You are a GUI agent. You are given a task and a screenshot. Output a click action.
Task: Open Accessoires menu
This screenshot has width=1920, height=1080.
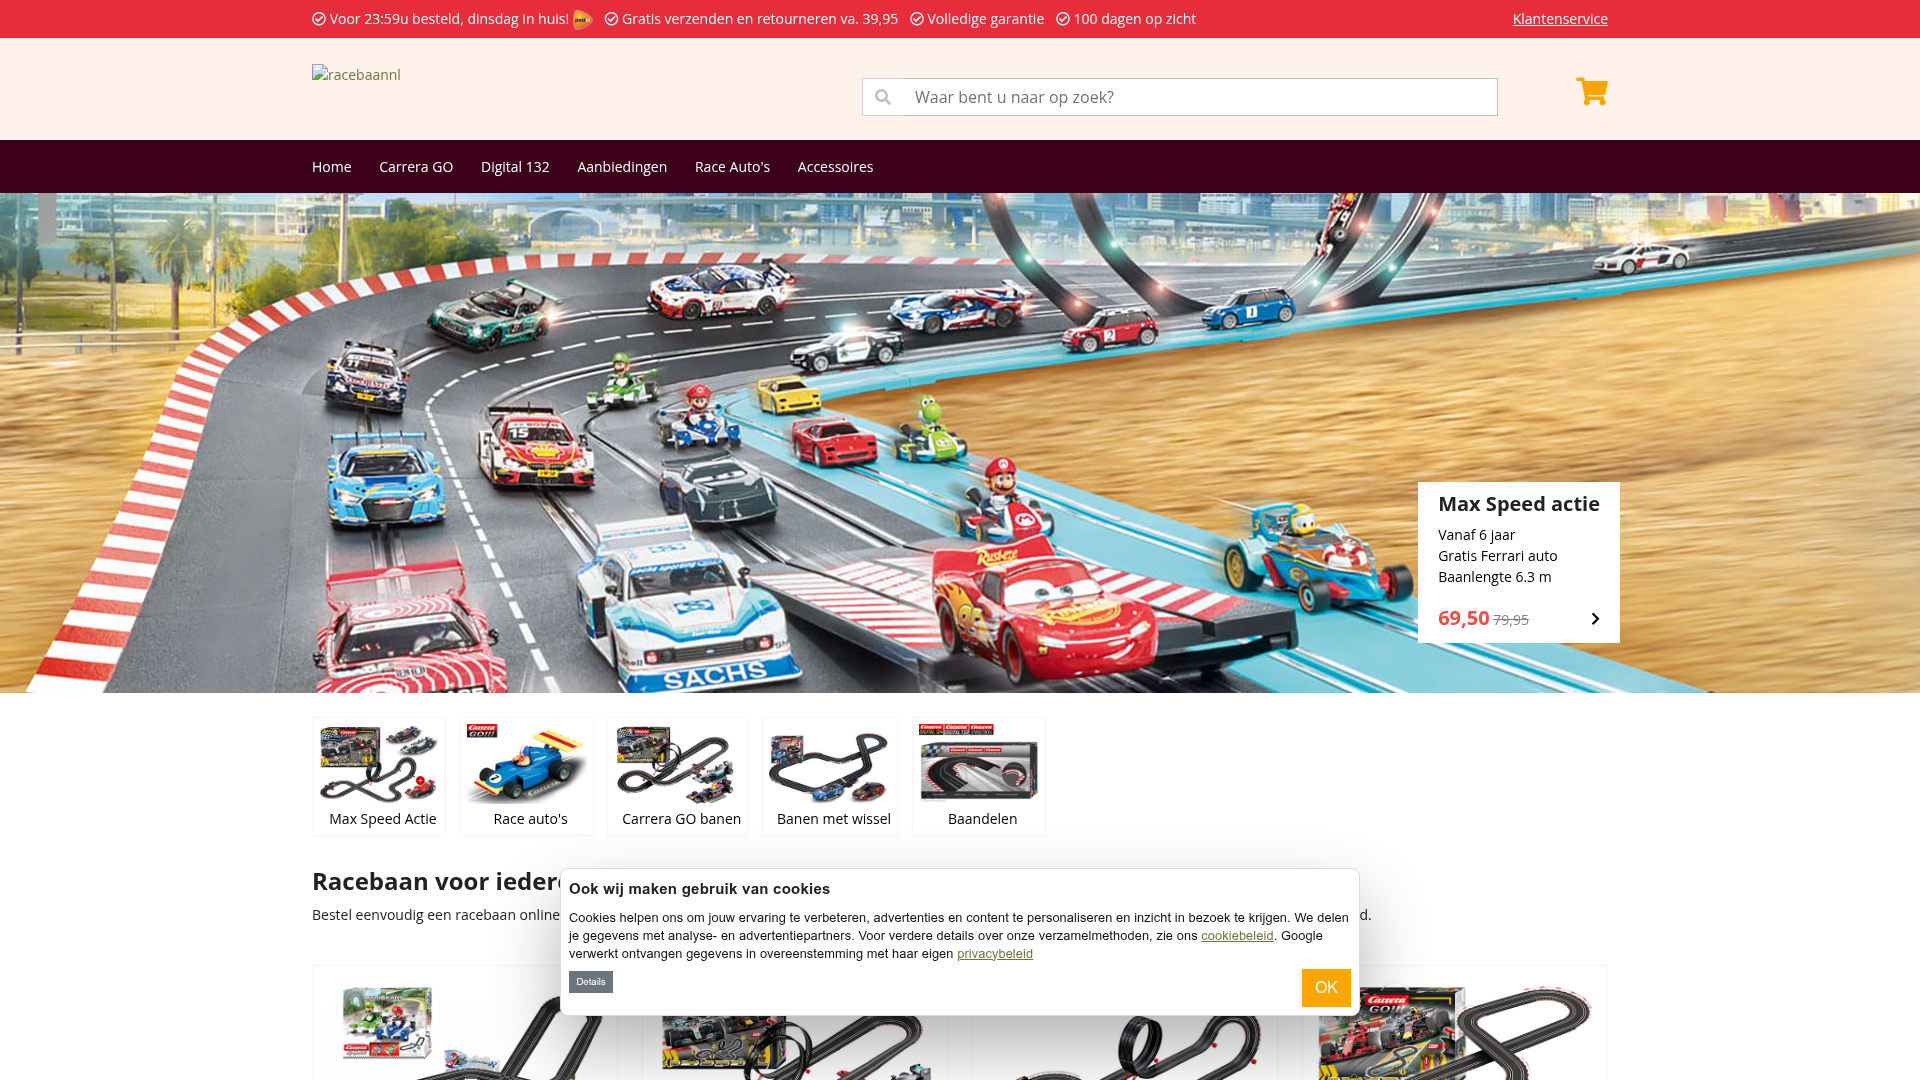coord(835,167)
